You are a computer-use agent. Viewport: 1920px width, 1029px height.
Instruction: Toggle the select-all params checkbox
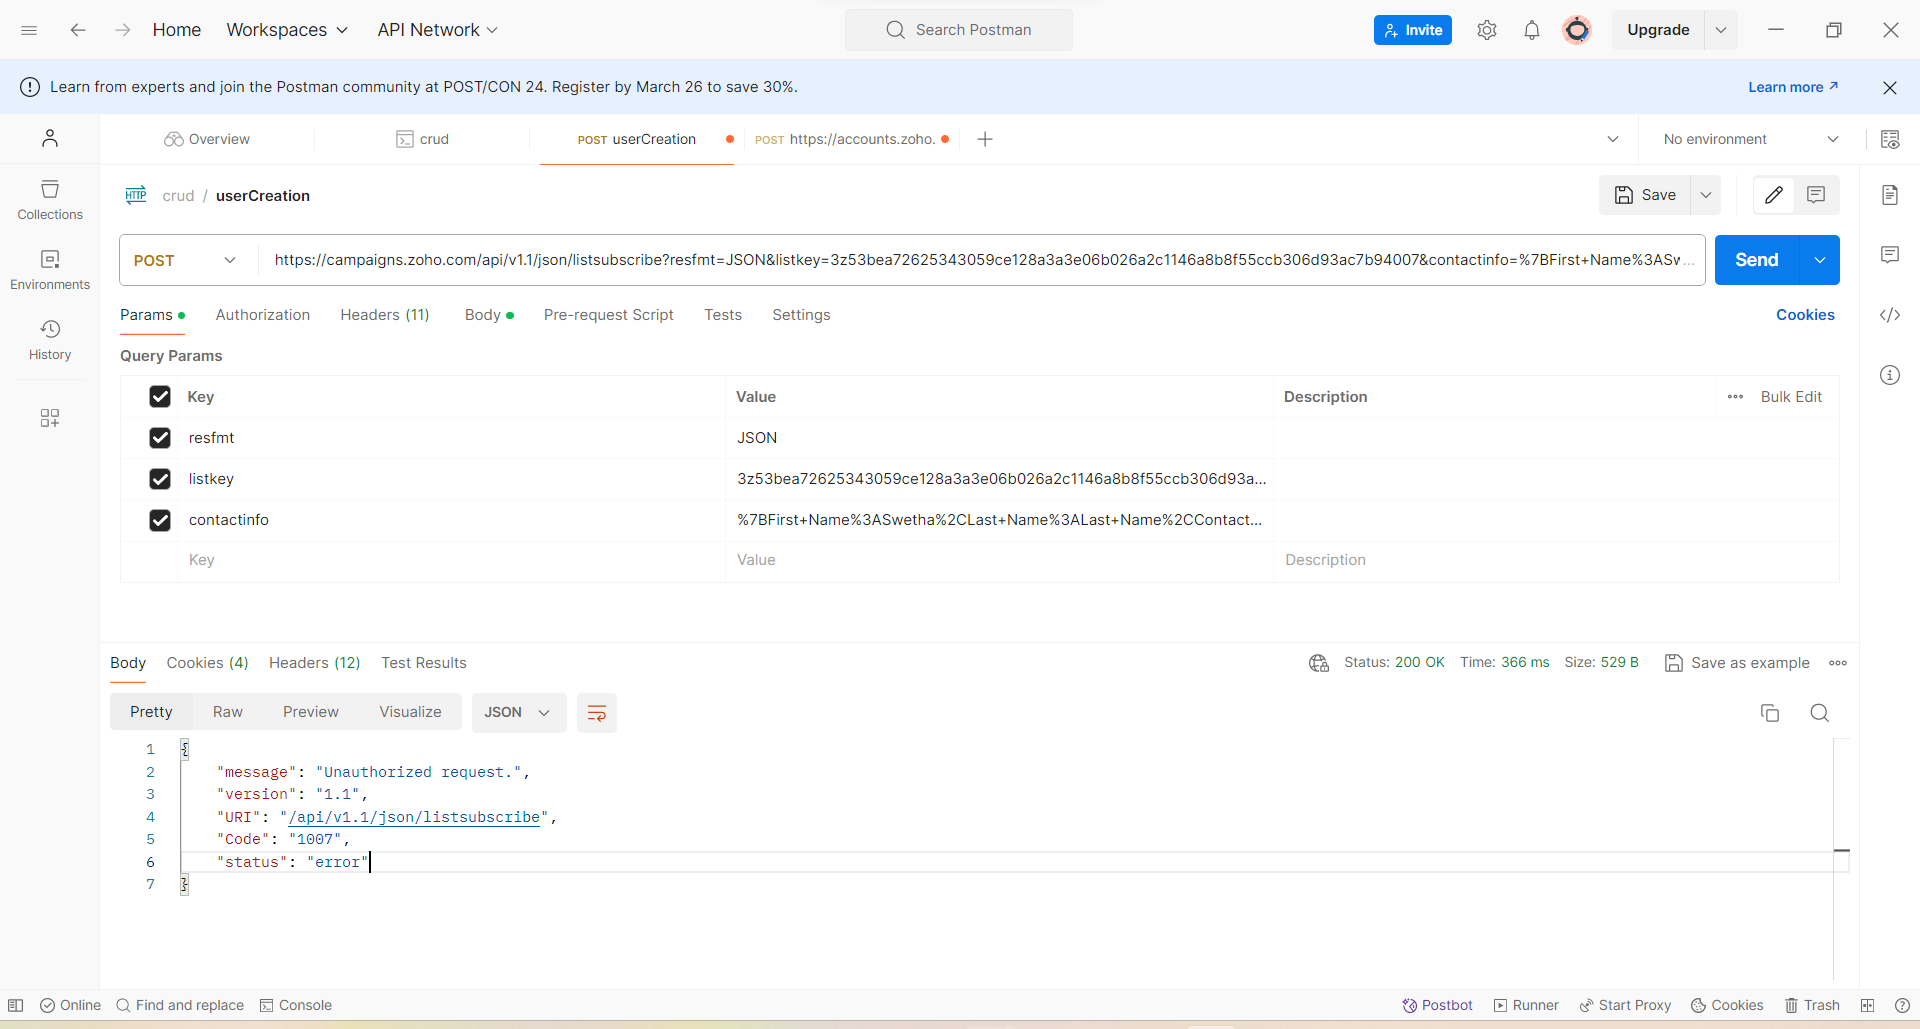(x=160, y=397)
